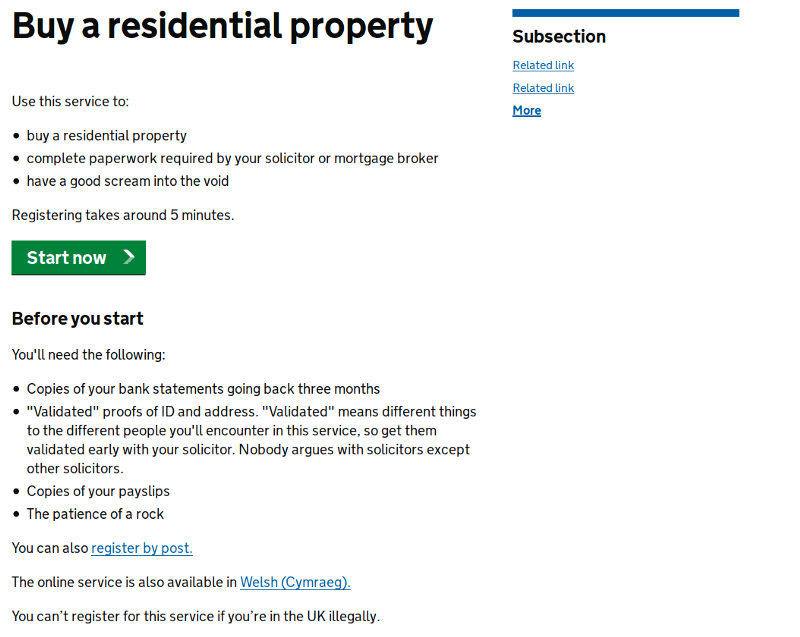Click the 'Use this service to:' text
This screenshot has height=637, width=800.
[70, 102]
